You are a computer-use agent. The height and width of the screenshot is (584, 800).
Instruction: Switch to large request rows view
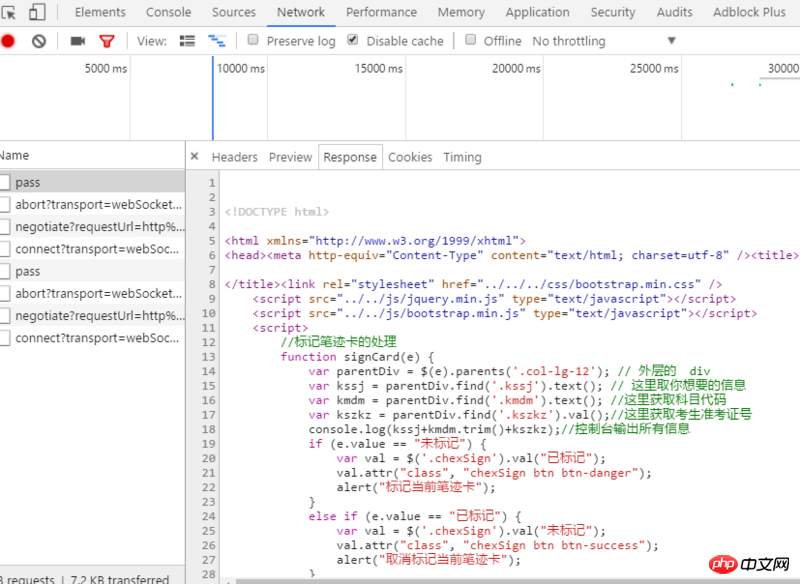click(x=187, y=41)
